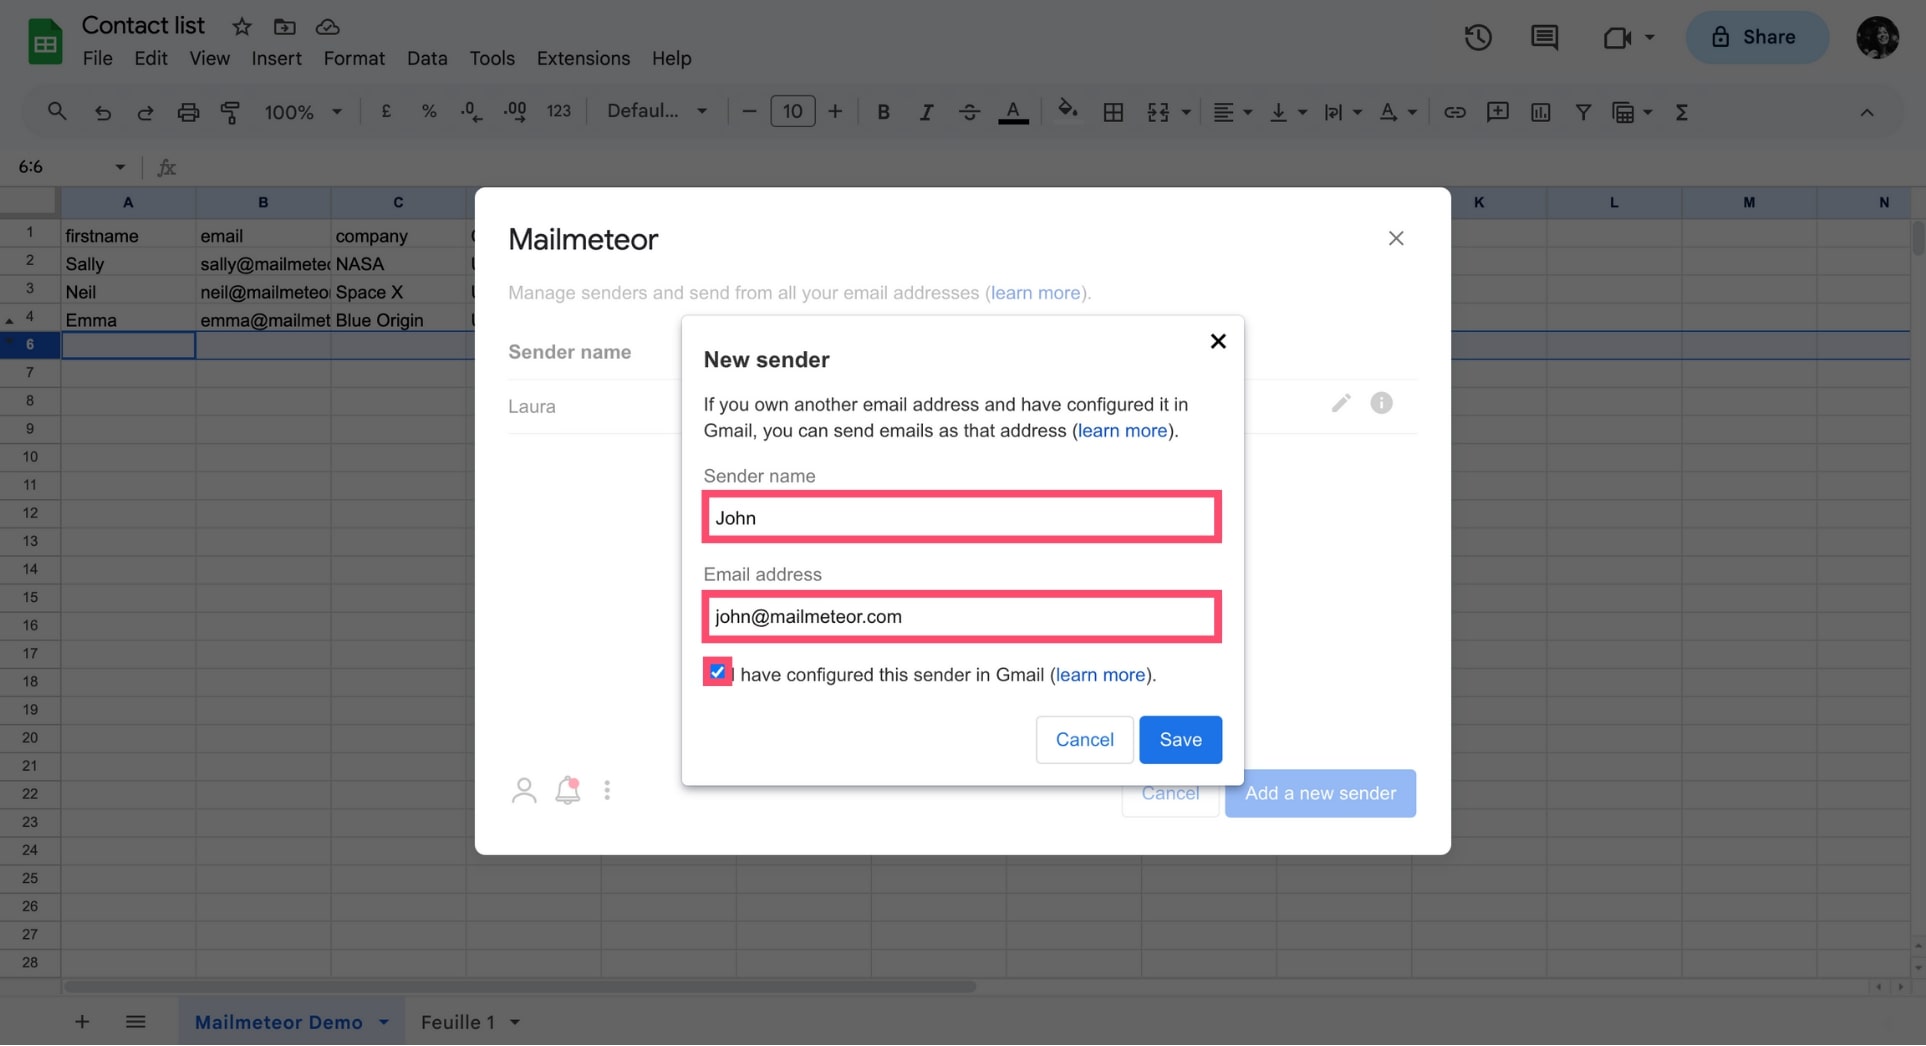Click the Share button

tap(1757, 37)
